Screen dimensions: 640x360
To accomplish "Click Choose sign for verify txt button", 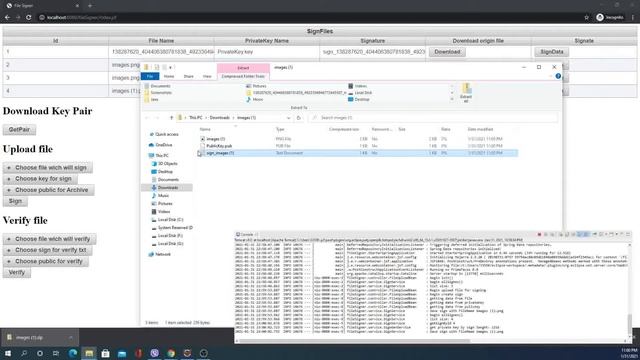I will pyautogui.click(x=47, y=250).
